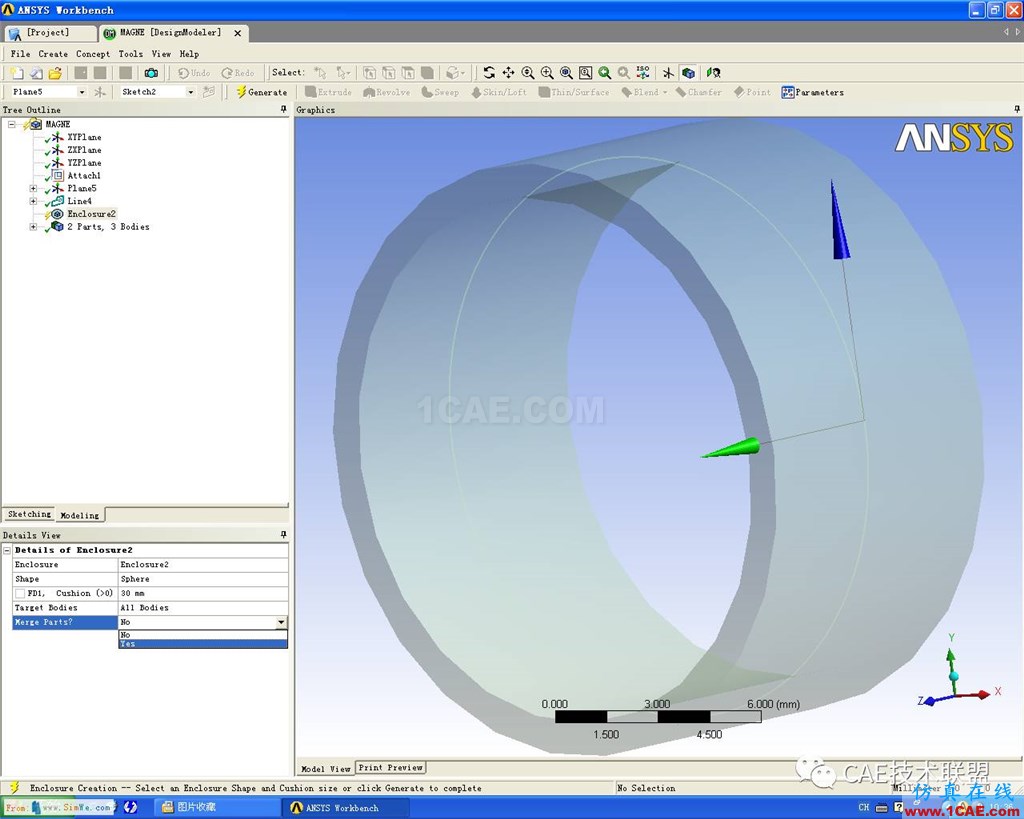Click the Point tool

(x=752, y=92)
